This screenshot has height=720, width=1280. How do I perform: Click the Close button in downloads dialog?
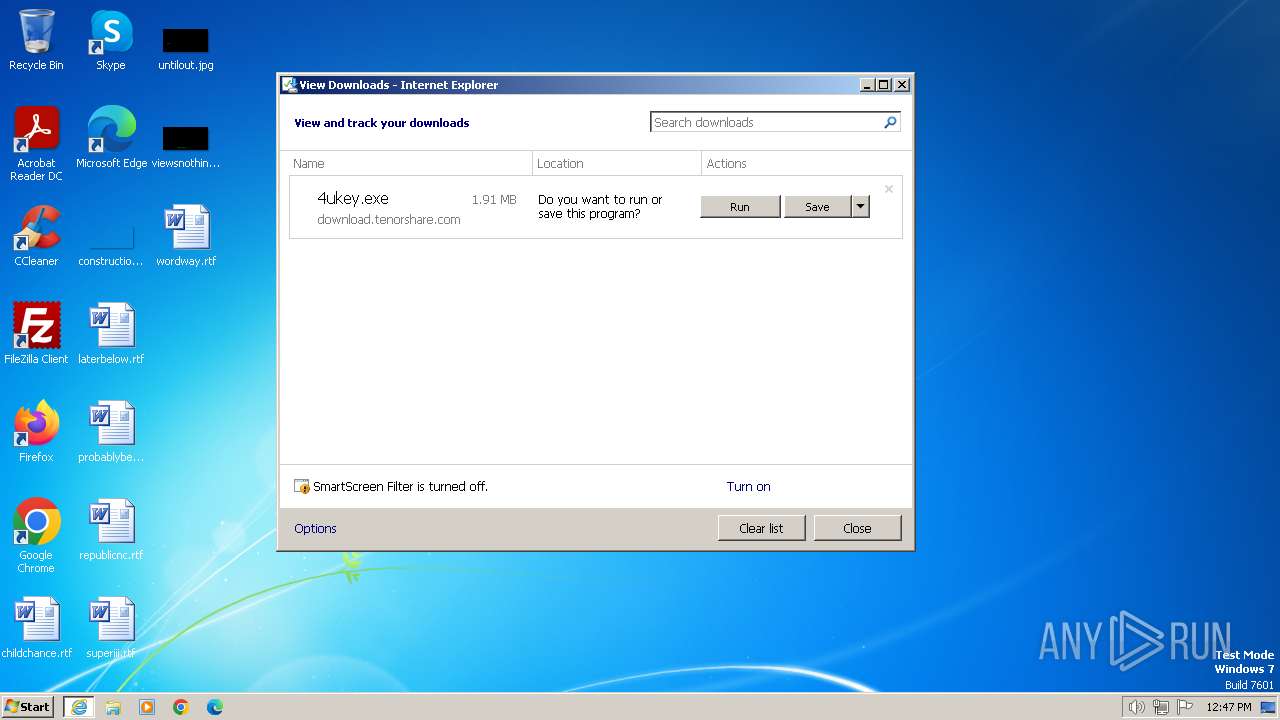[857, 528]
